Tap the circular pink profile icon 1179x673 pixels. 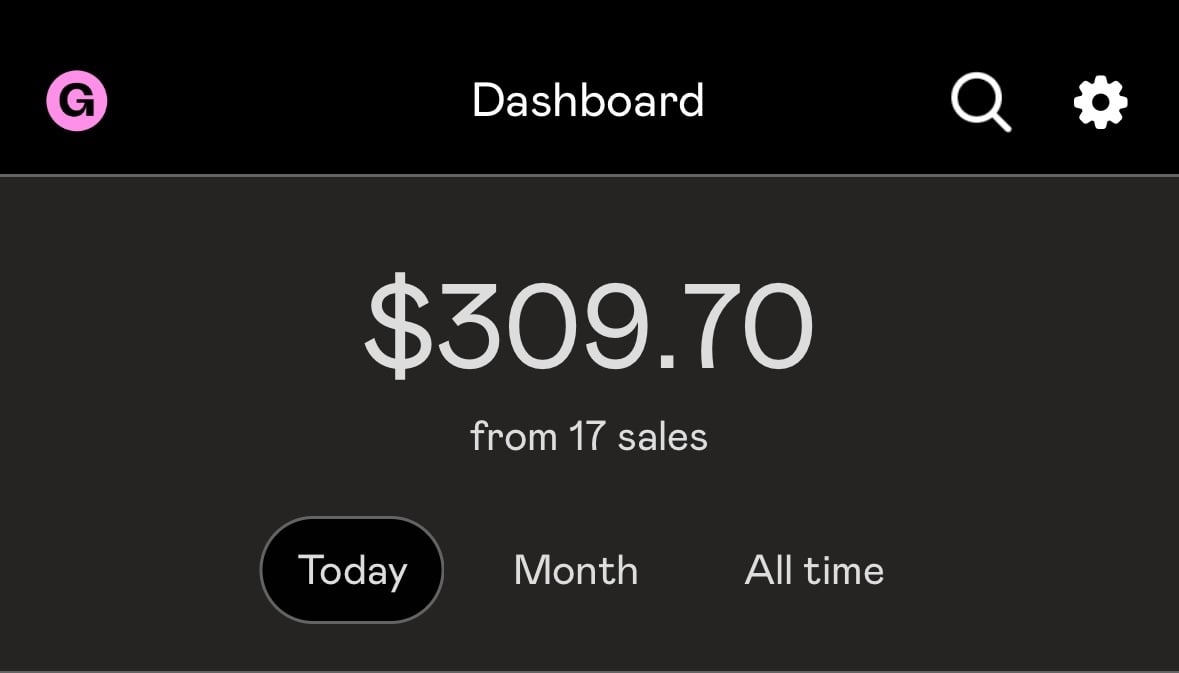[77, 101]
